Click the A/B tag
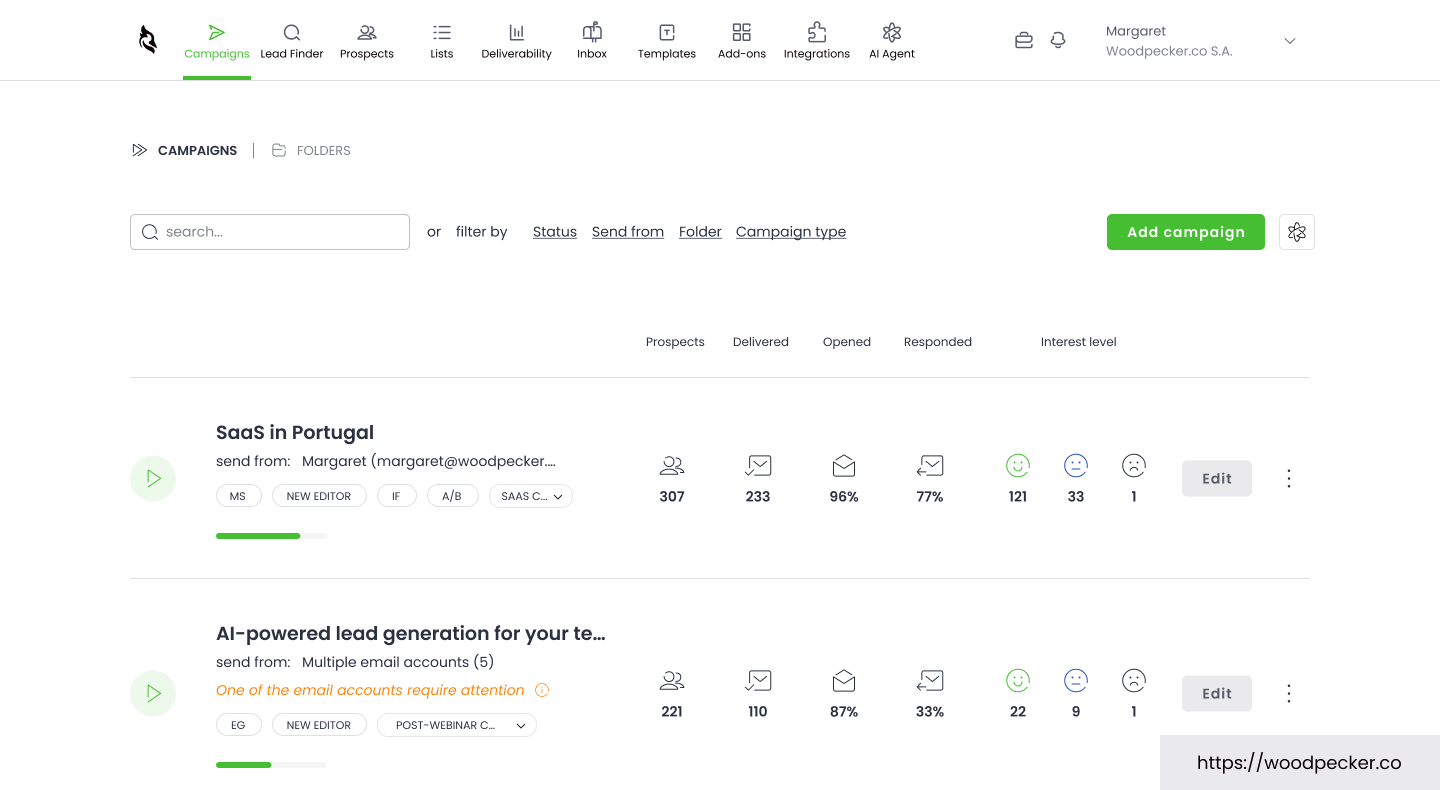This screenshot has width=1440, height=790. click(x=452, y=496)
